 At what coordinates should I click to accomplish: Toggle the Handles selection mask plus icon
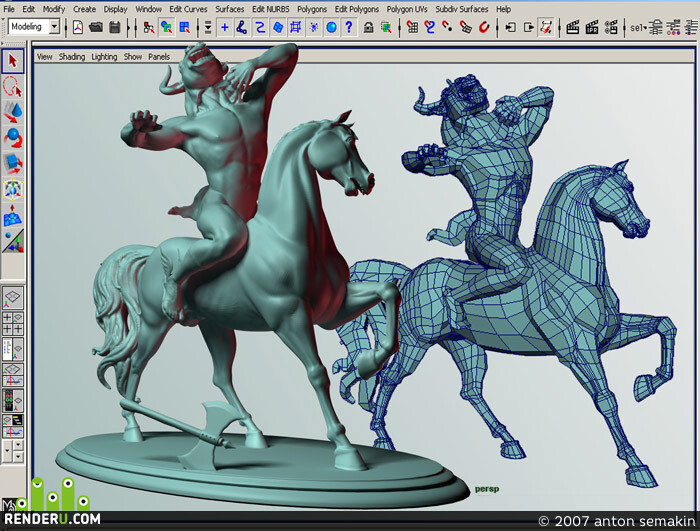(x=225, y=28)
